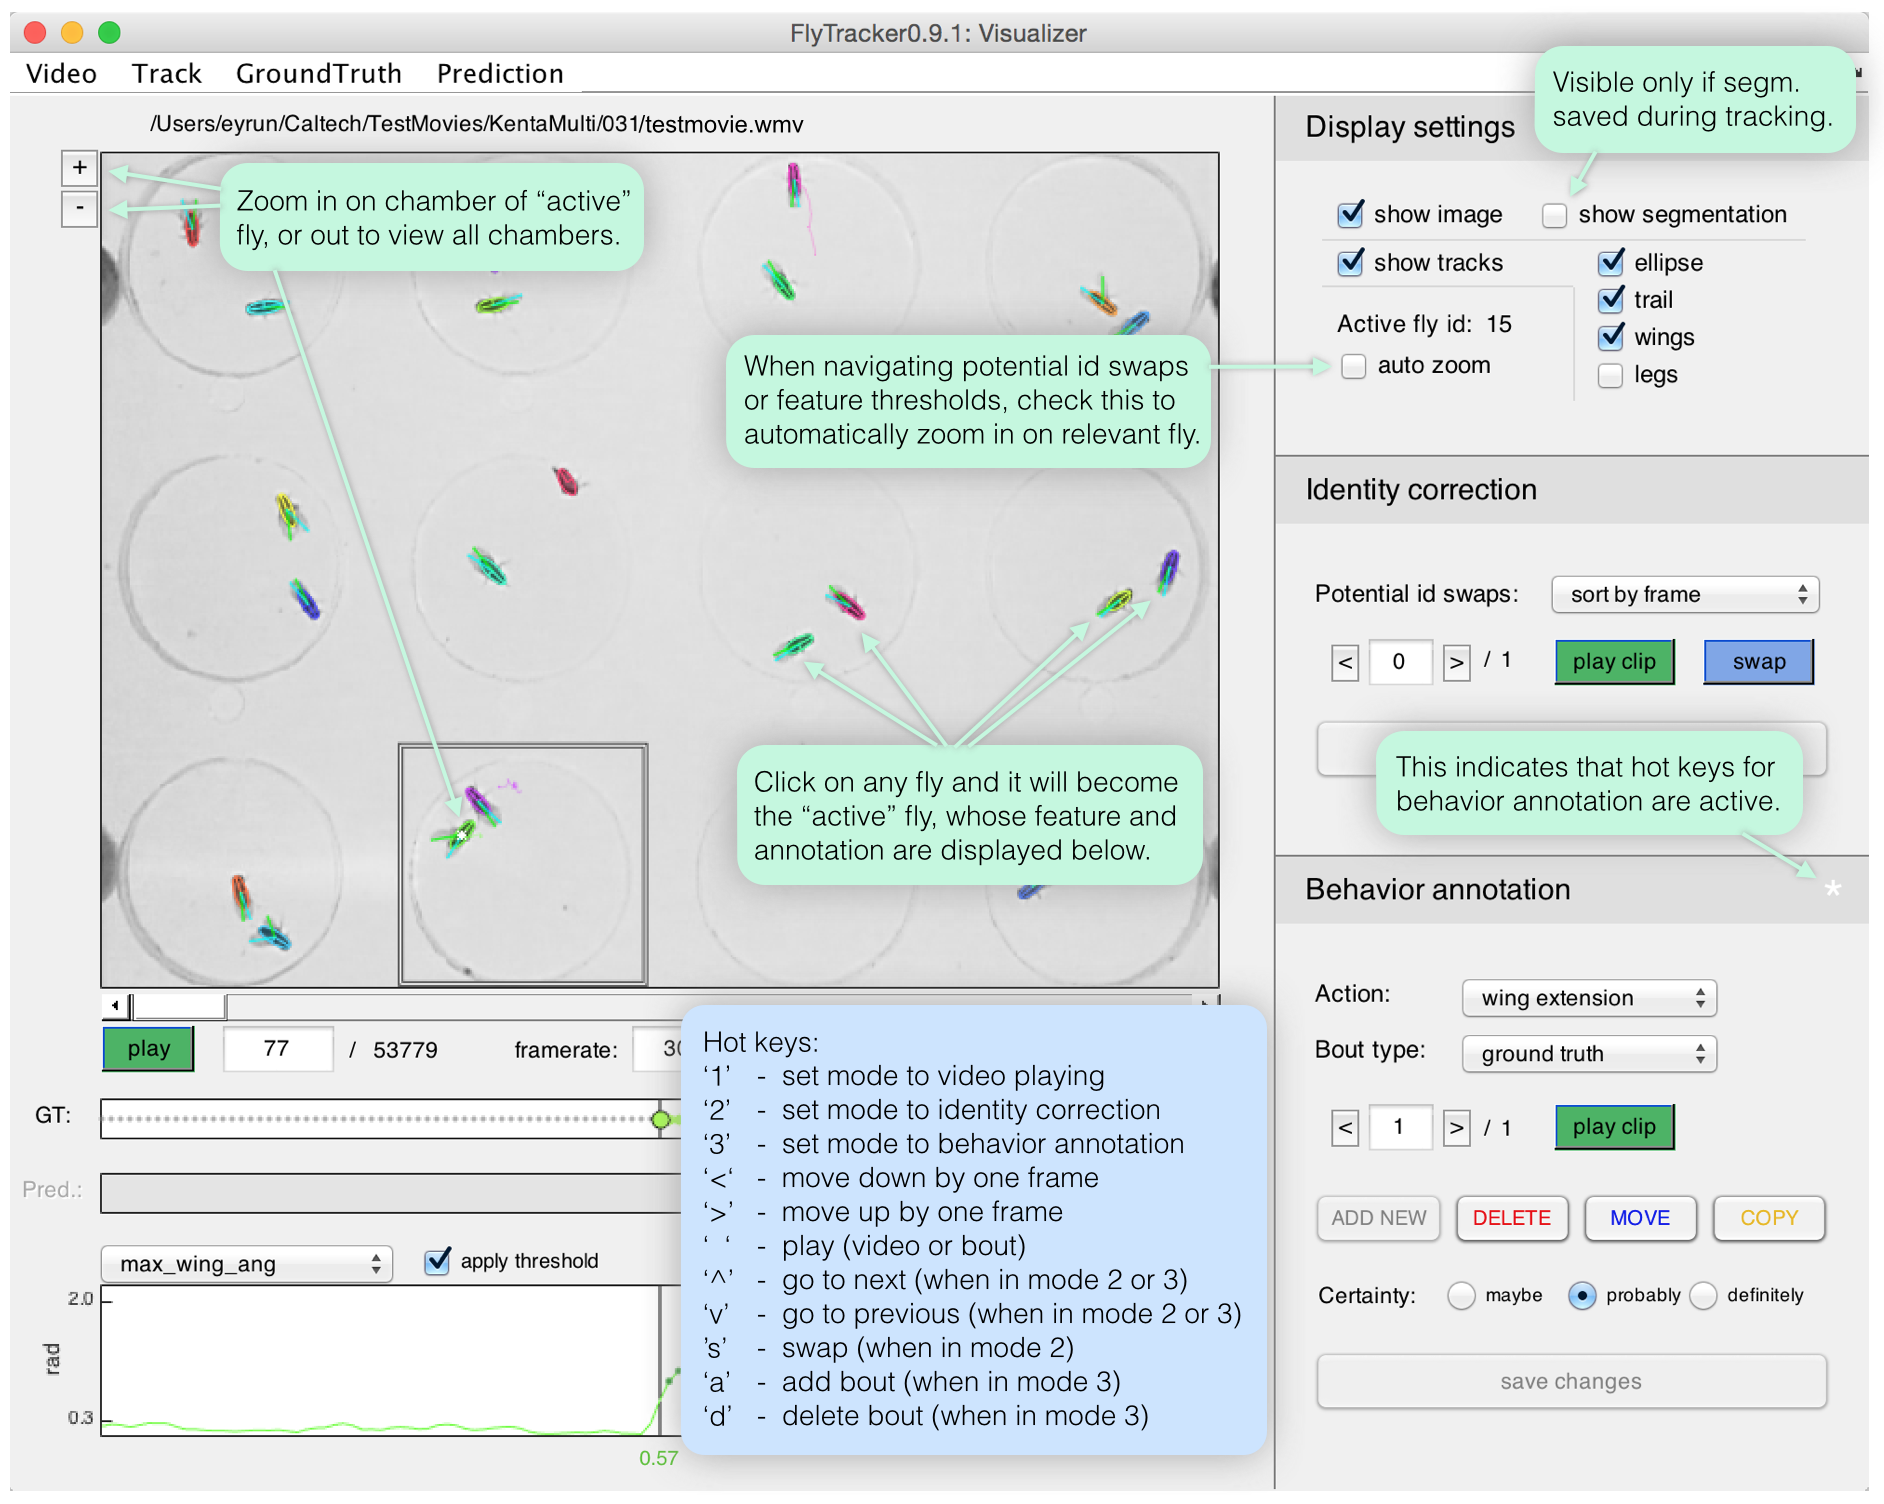This screenshot has width=1884, height=1504.
Task: Go to next behavior bout
Action: tap(1456, 1128)
